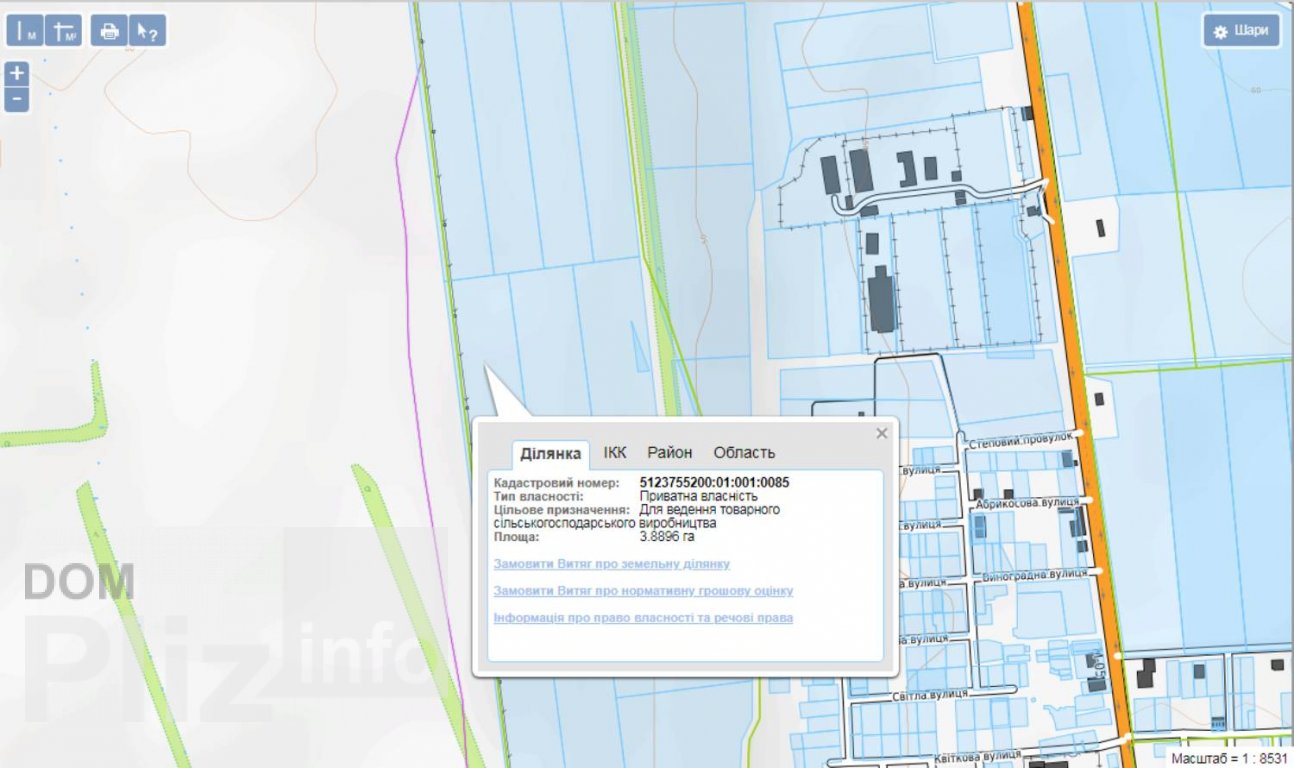The width and height of the screenshot is (1294, 768).
Task: Click the Виноградна вулиця street label
Action: click(1034, 575)
